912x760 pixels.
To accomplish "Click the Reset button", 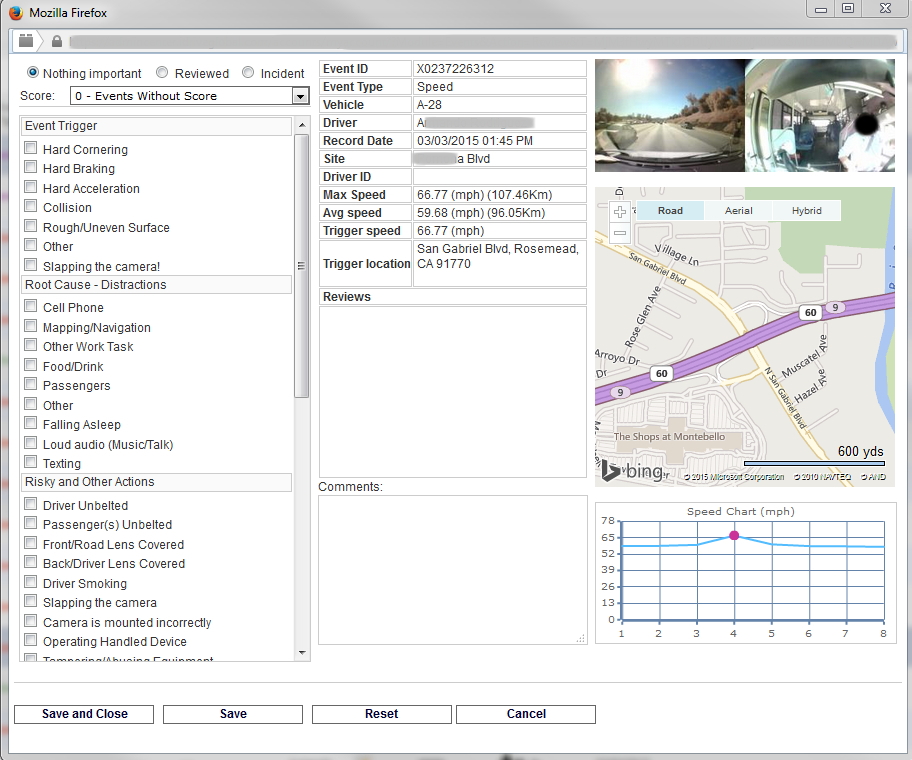I will 381,714.
